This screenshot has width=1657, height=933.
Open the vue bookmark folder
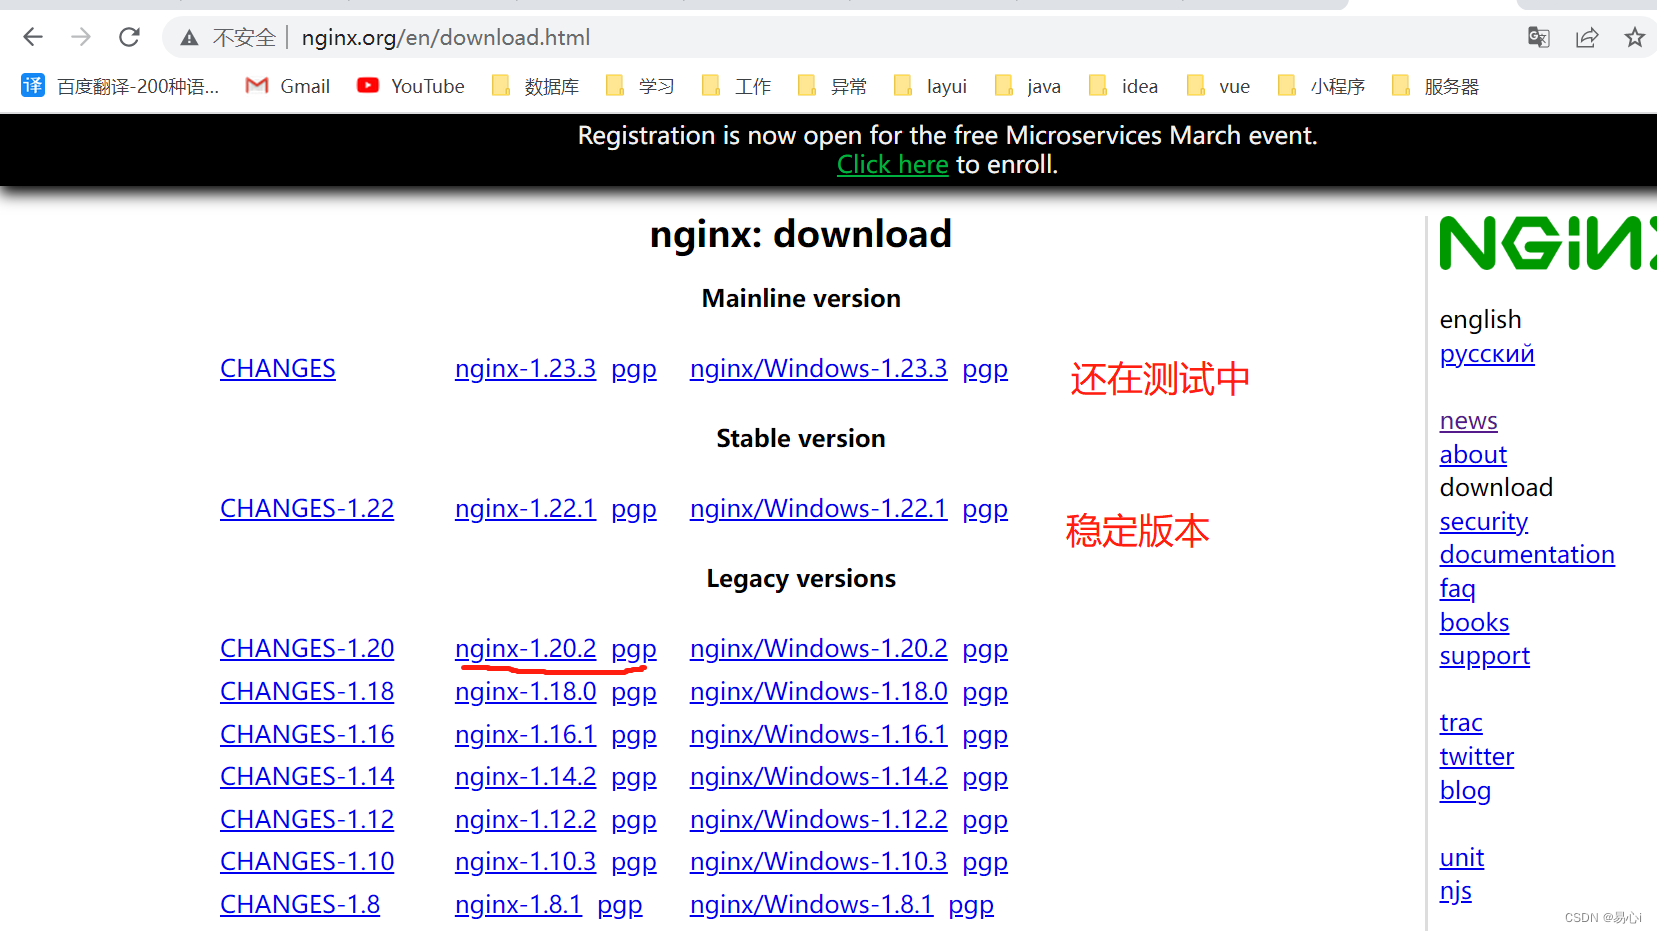[x=1218, y=86]
